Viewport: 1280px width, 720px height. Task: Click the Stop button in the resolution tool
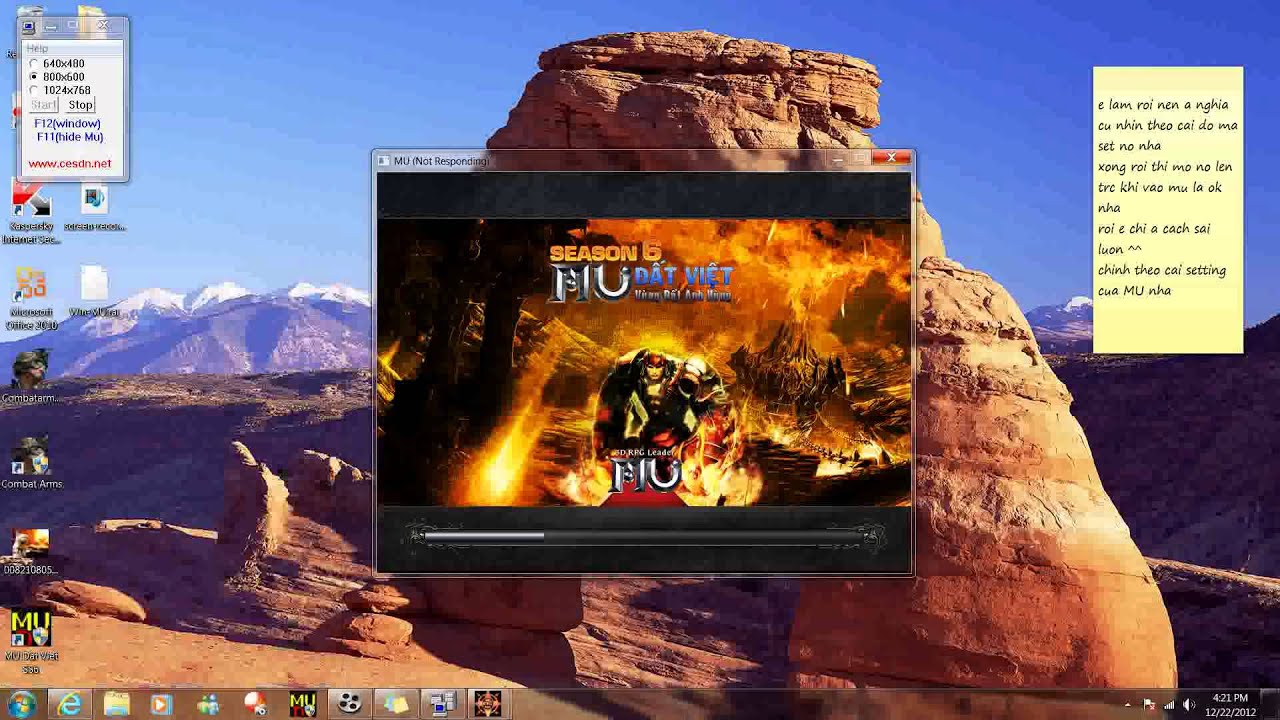[80, 105]
